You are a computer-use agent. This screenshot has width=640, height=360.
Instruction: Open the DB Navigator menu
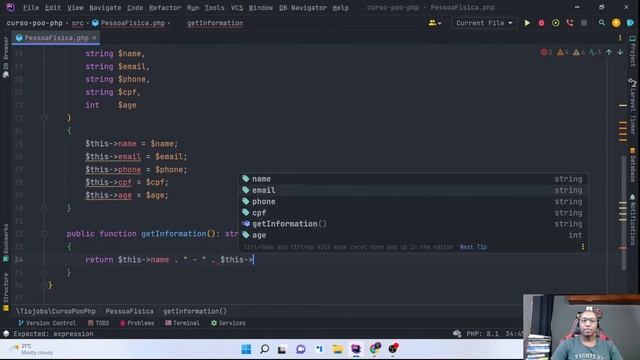[303, 7]
